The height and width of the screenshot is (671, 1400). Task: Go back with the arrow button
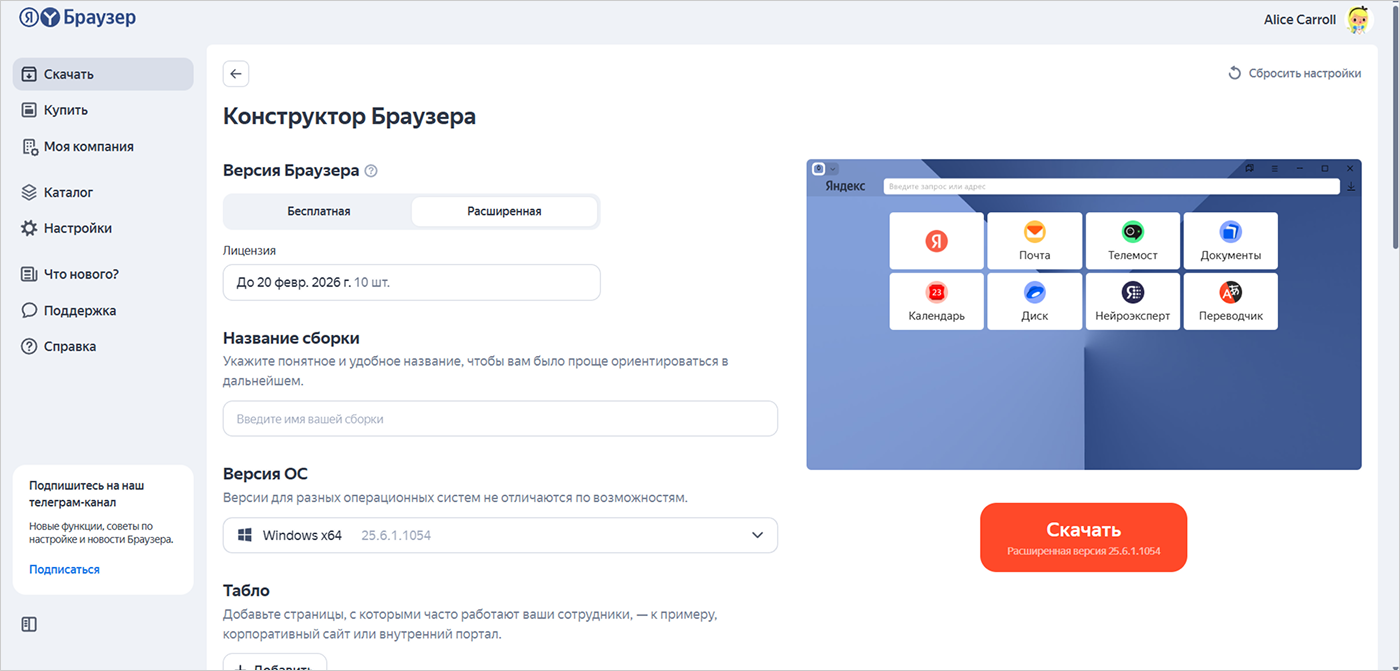[236, 74]
